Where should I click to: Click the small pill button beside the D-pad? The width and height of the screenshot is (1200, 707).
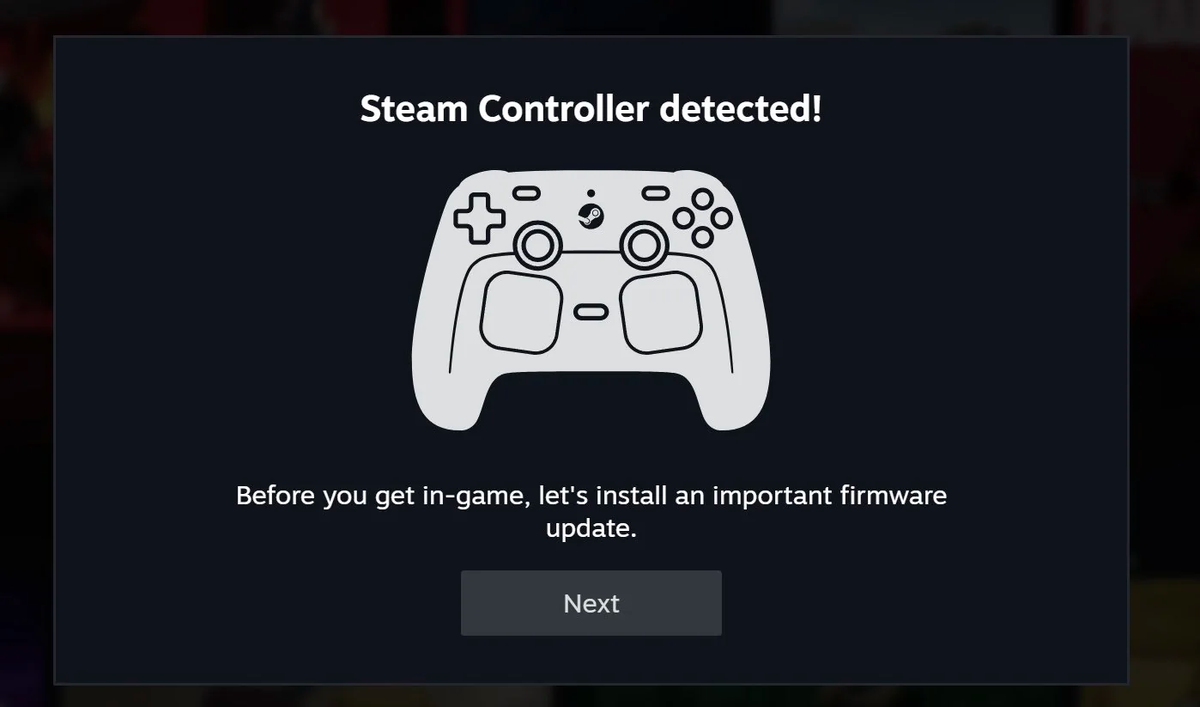tap(526, 193)
